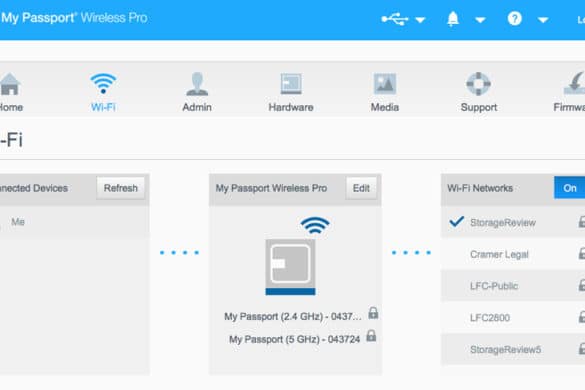Screen dimensions: 585x390
Task: Click the Support tab label
Action: pos(479,107)
